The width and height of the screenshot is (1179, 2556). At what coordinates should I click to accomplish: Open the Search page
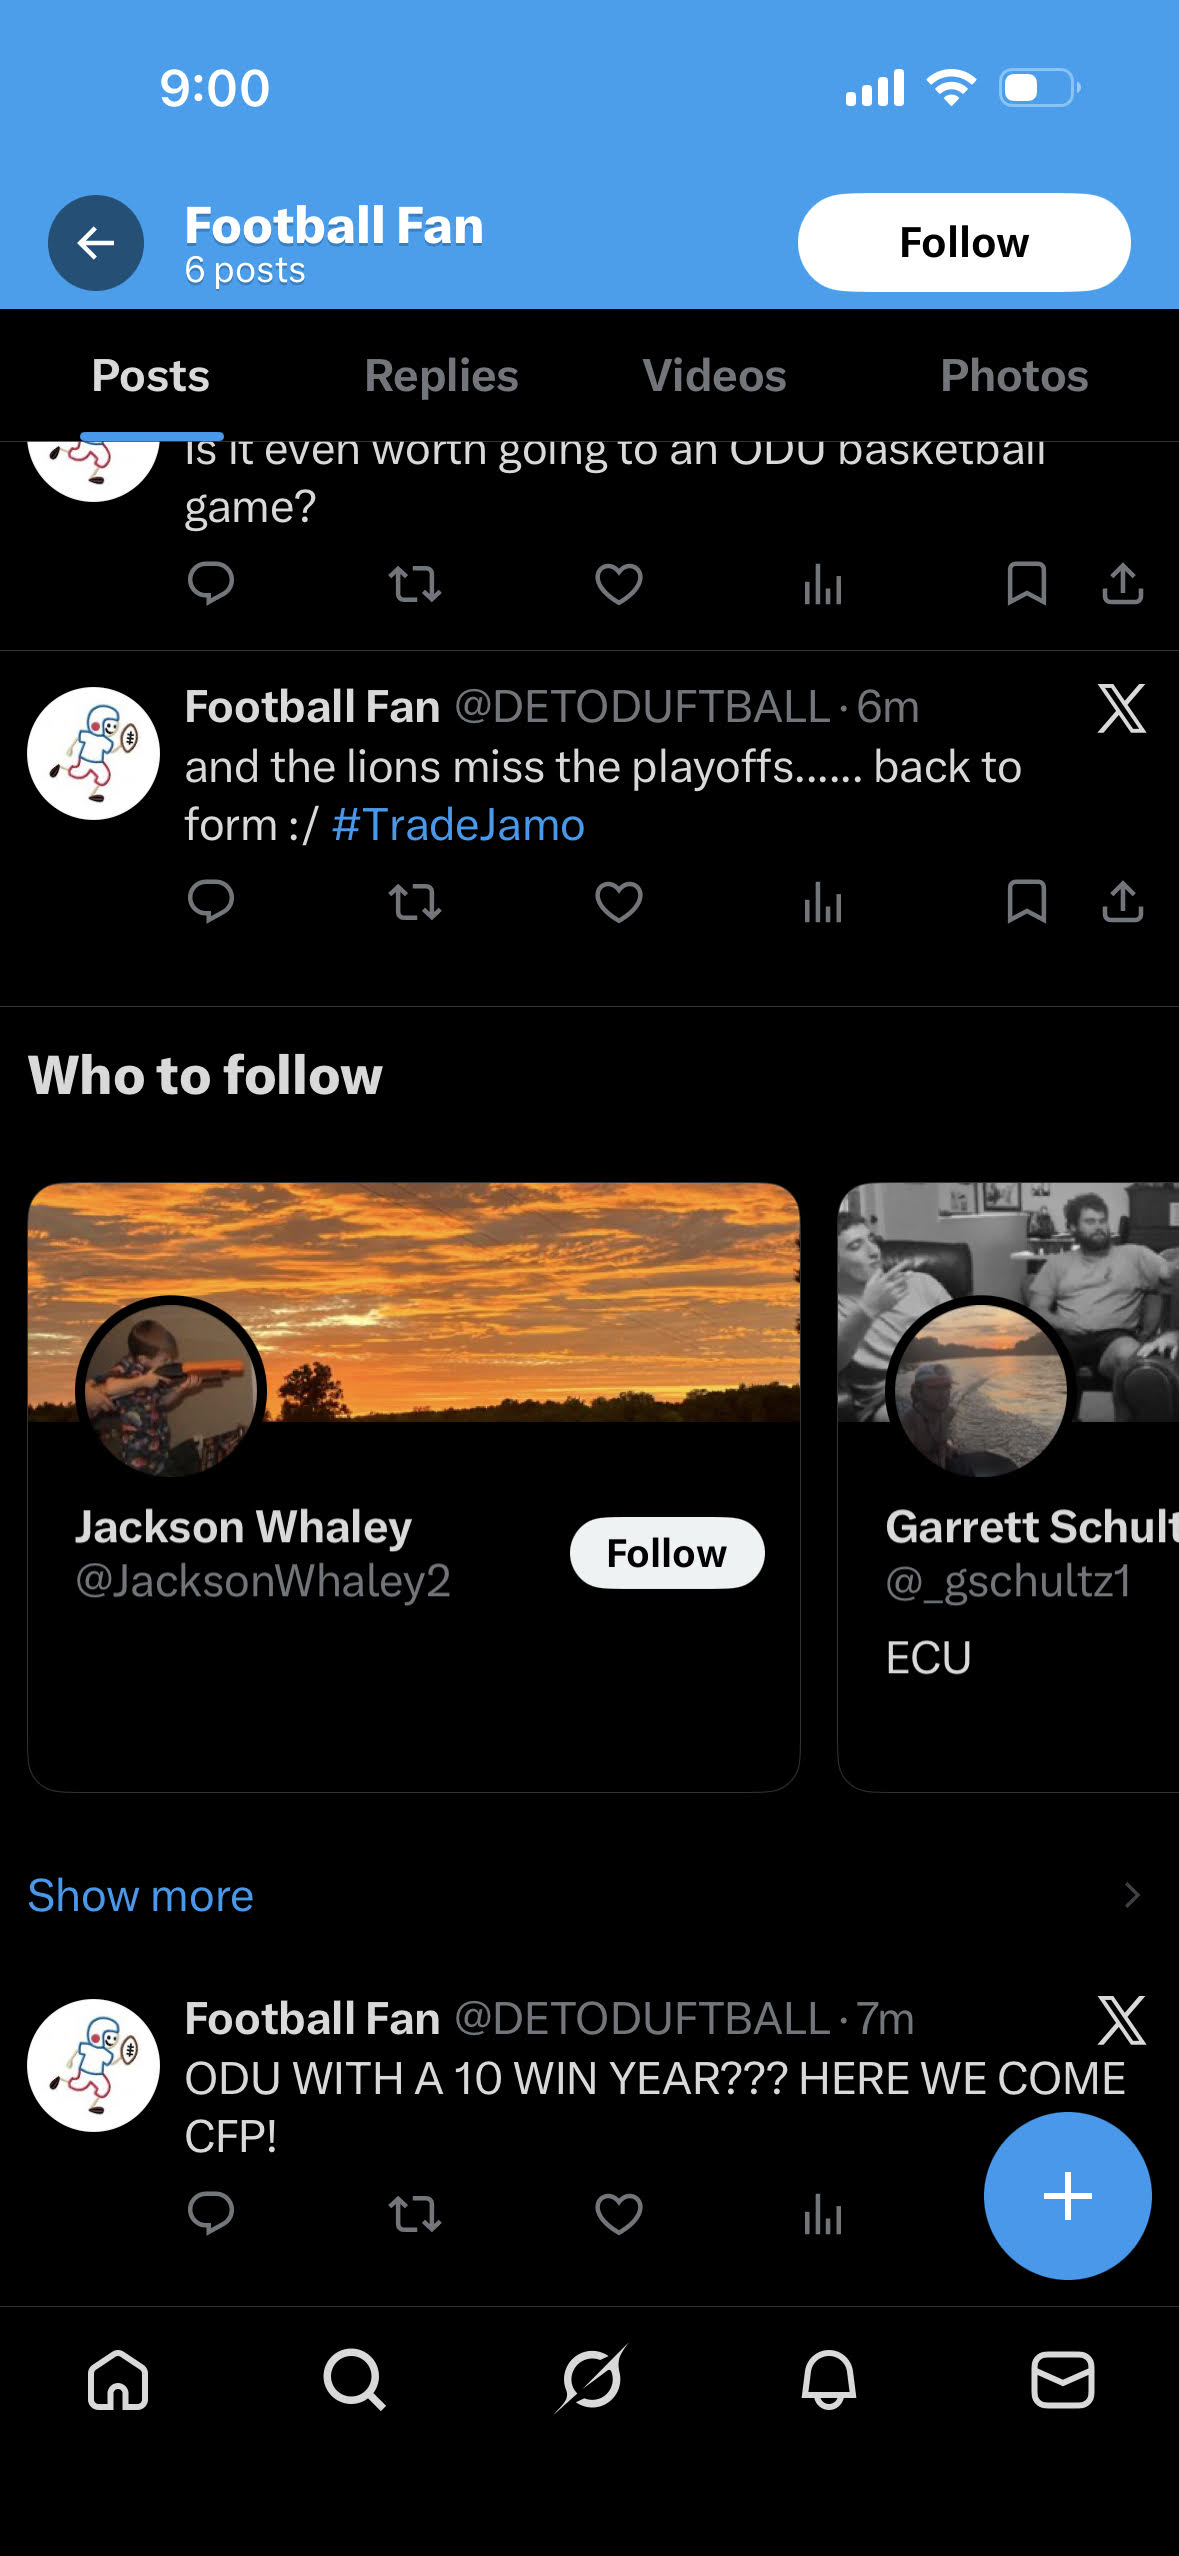(x=354, y=2380)
